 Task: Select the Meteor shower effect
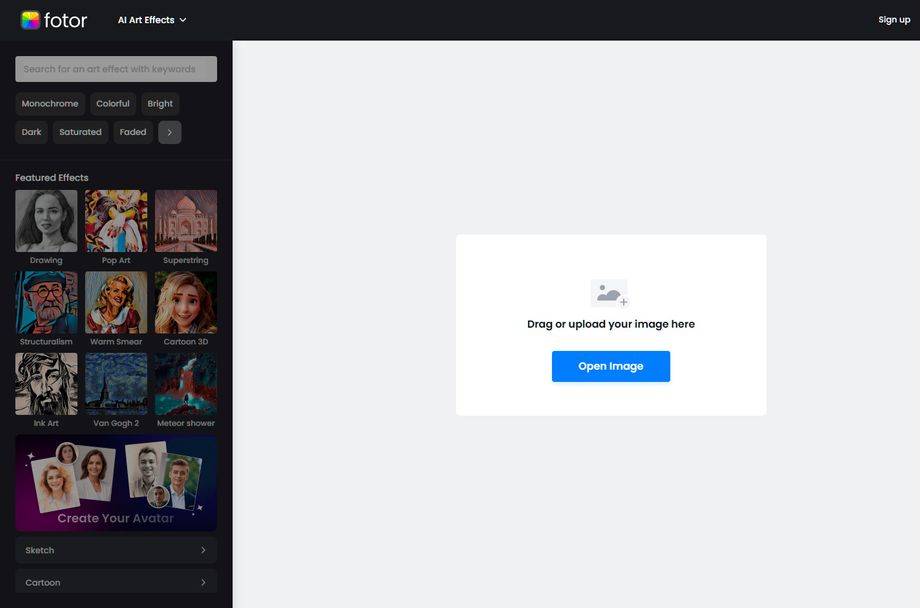[185, 382]
